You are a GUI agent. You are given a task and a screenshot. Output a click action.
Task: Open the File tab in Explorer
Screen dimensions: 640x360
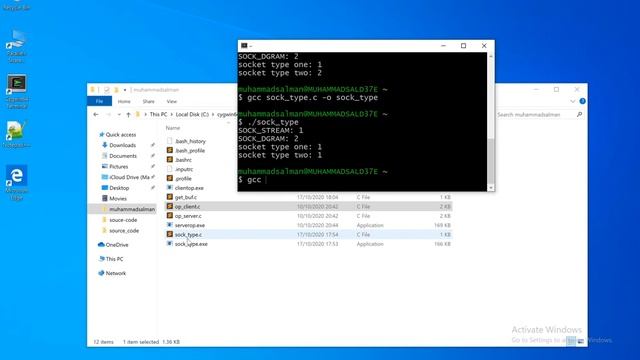pyautogui.click(x=99, y=101)
